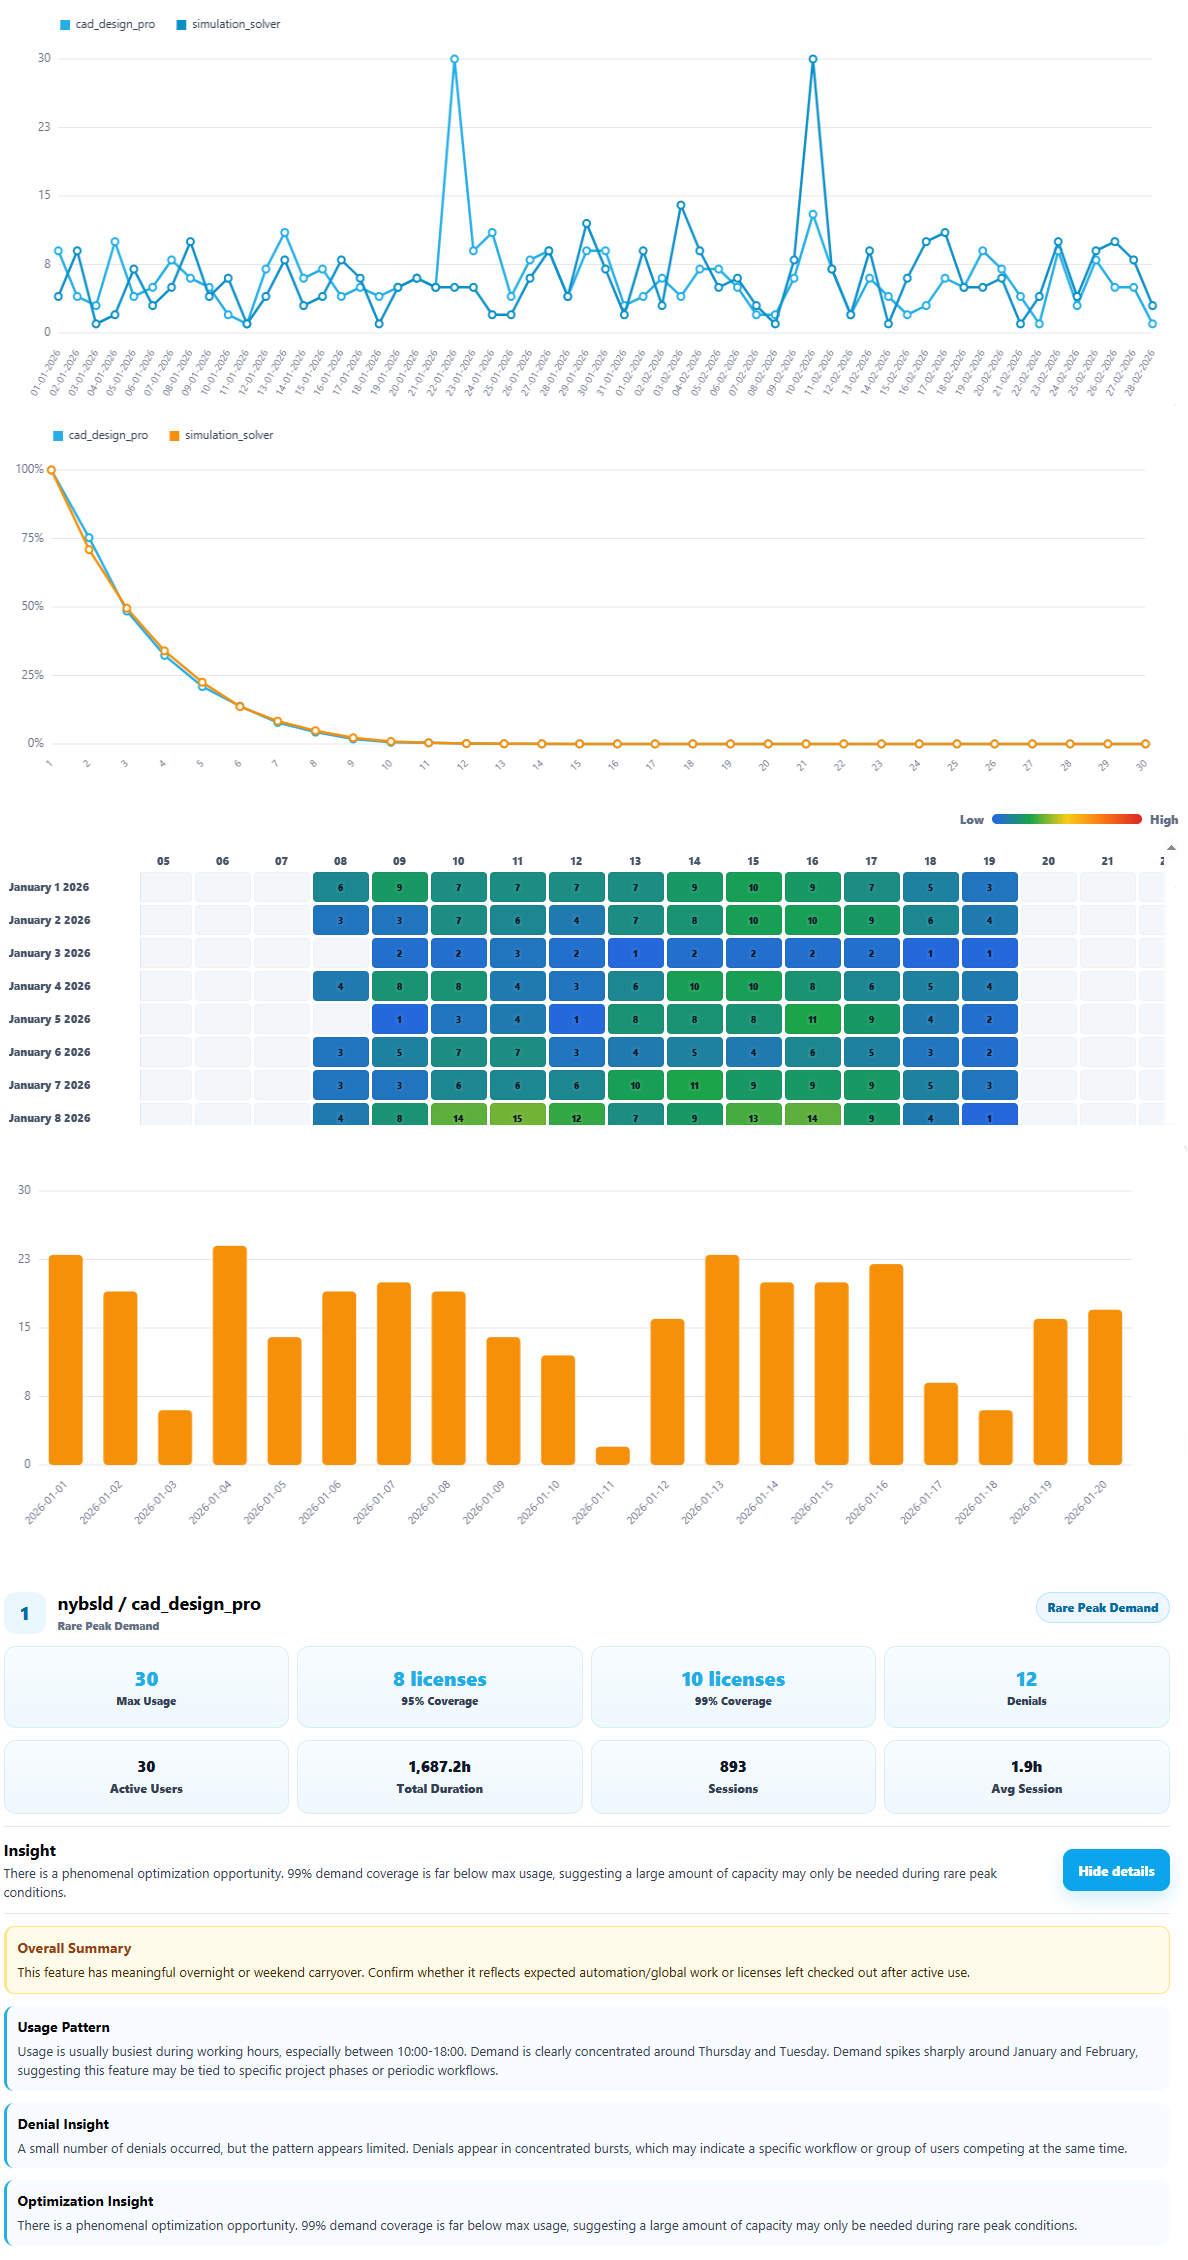
Task: Click the 1.9h Avg Session card
Action: [1027, 1777]
